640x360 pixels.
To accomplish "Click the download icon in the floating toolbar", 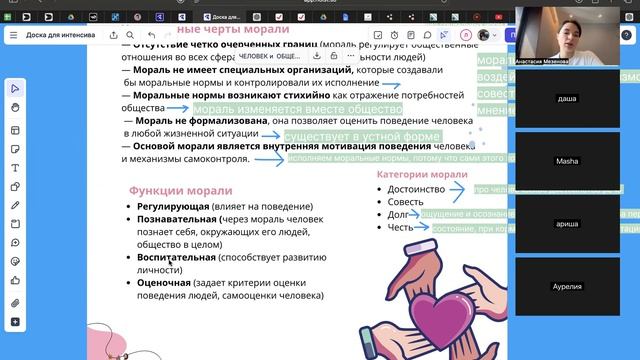I will (x=317, y=56).
